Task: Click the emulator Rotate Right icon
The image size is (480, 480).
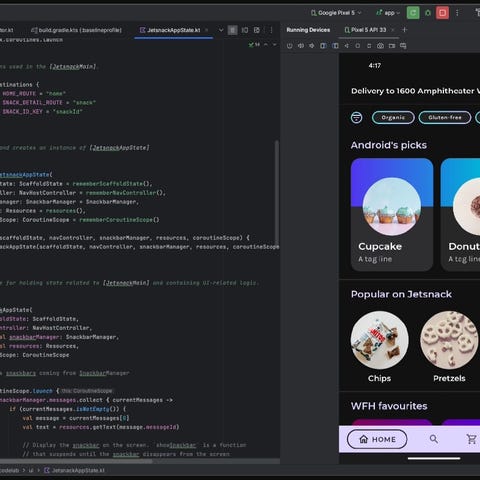Action: point(335,46)
